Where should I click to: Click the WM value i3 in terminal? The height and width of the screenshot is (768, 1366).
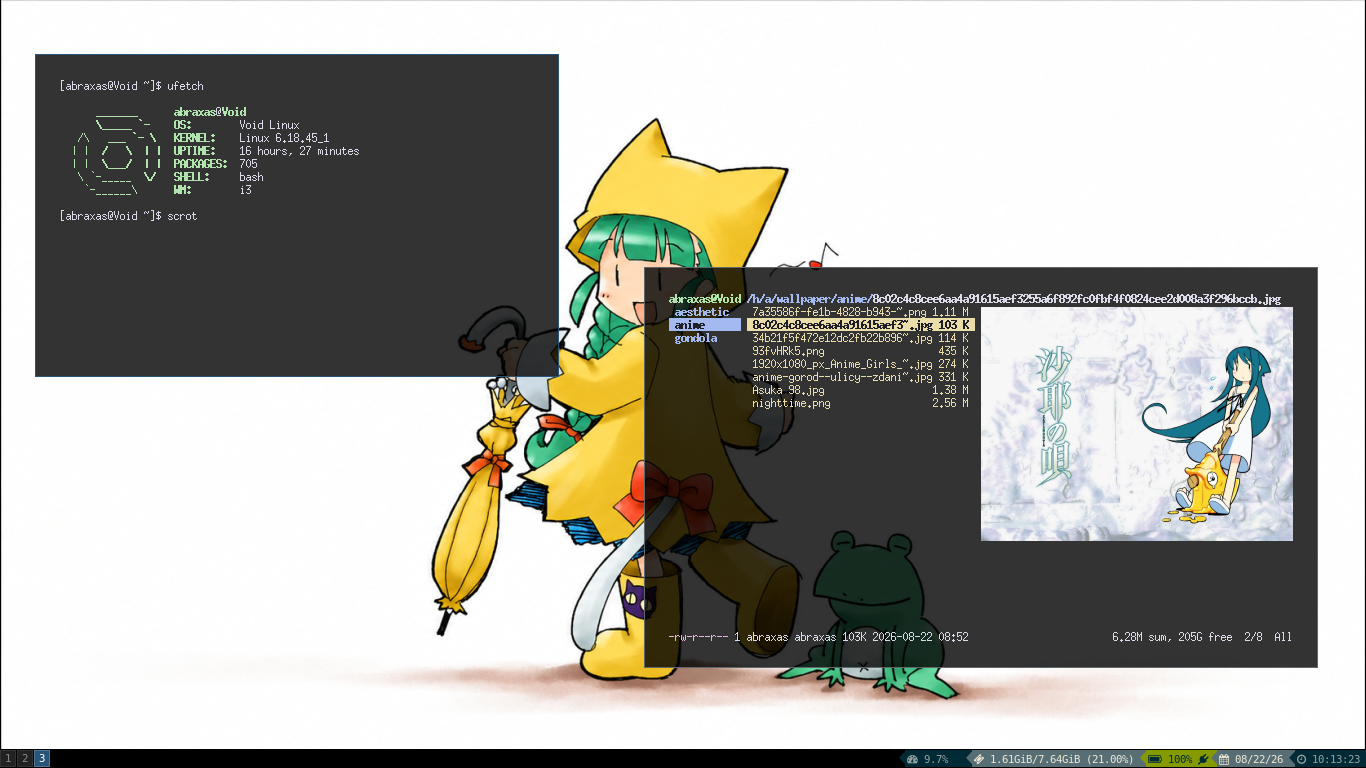tap(245, 190)
